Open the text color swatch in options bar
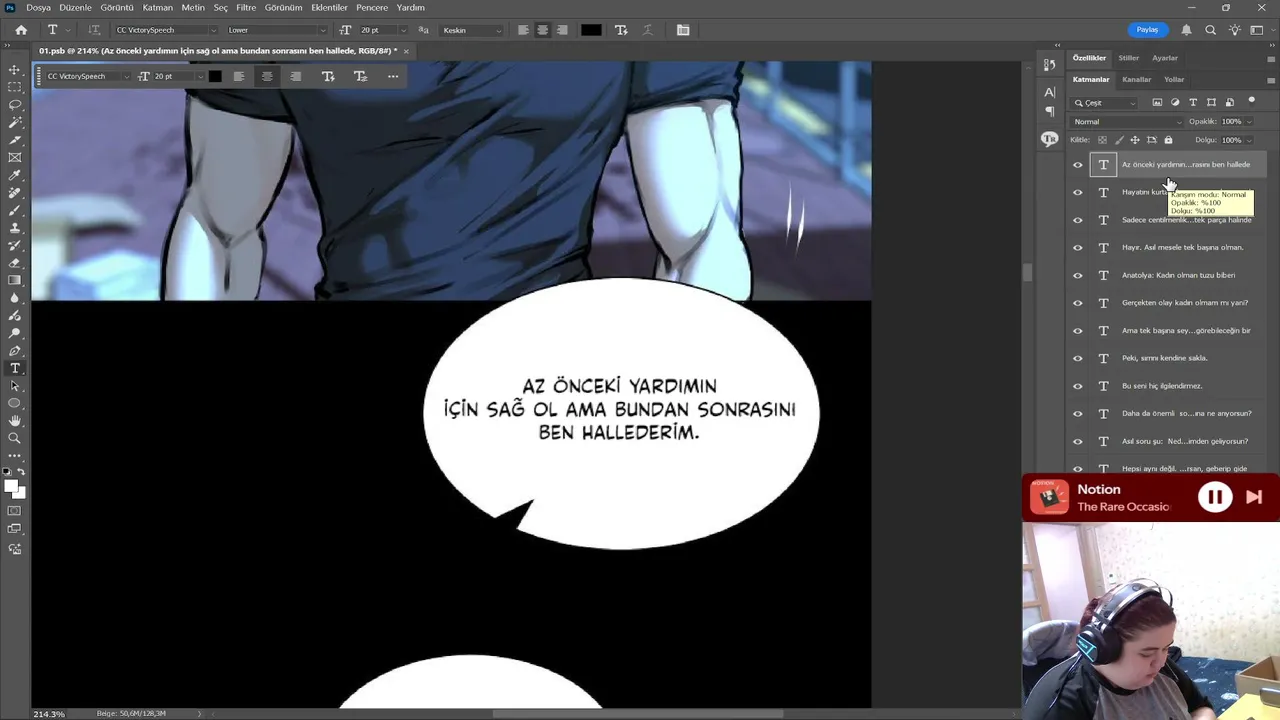Viewport: 1280px width, 720px height. 591,30
